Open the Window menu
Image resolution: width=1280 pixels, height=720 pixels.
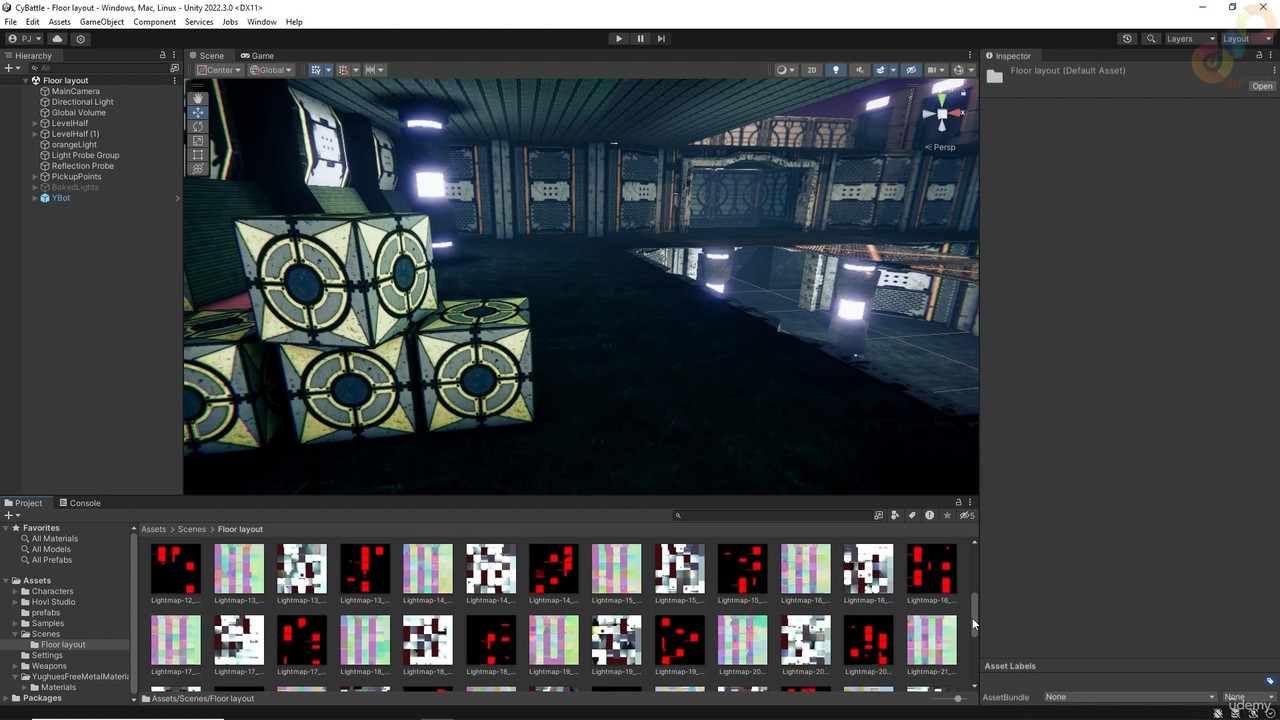pos(262,22)
